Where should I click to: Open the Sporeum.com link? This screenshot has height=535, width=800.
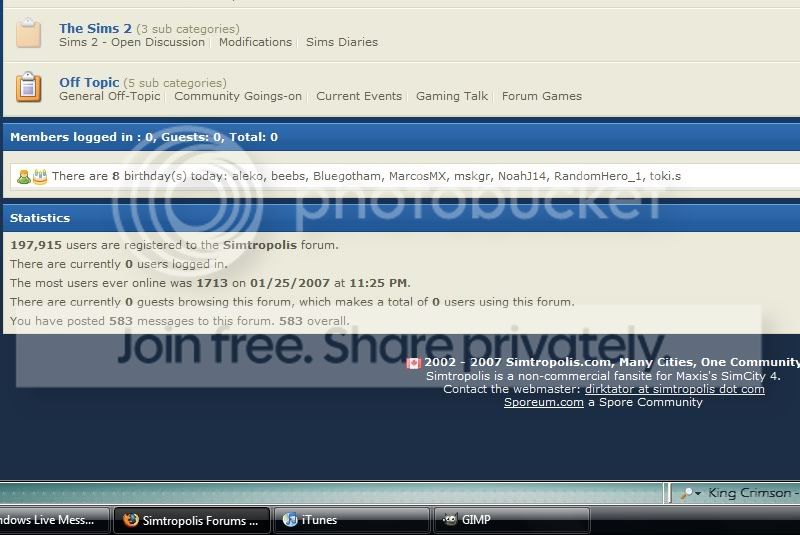543,402
